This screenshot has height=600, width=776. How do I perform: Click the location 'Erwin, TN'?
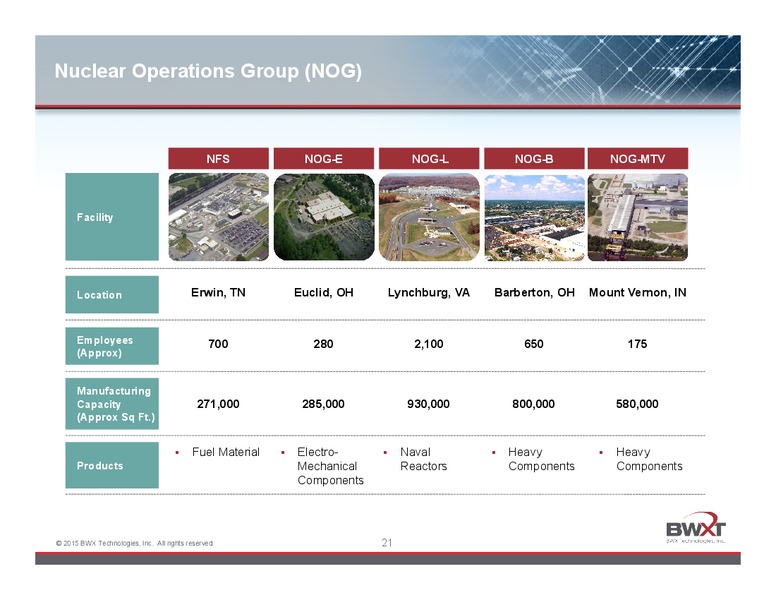coord(218,293)
